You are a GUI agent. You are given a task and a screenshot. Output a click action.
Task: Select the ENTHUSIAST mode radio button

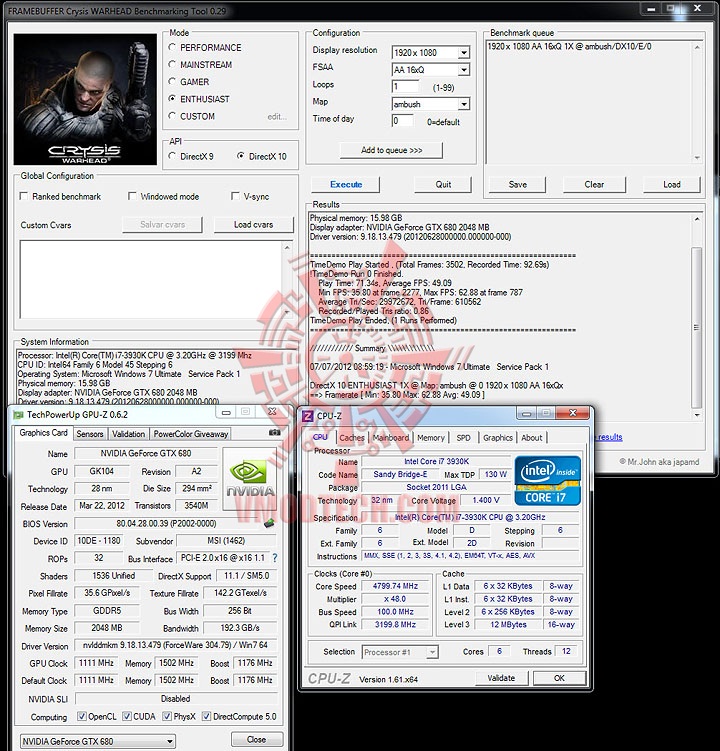coord(172,99)
